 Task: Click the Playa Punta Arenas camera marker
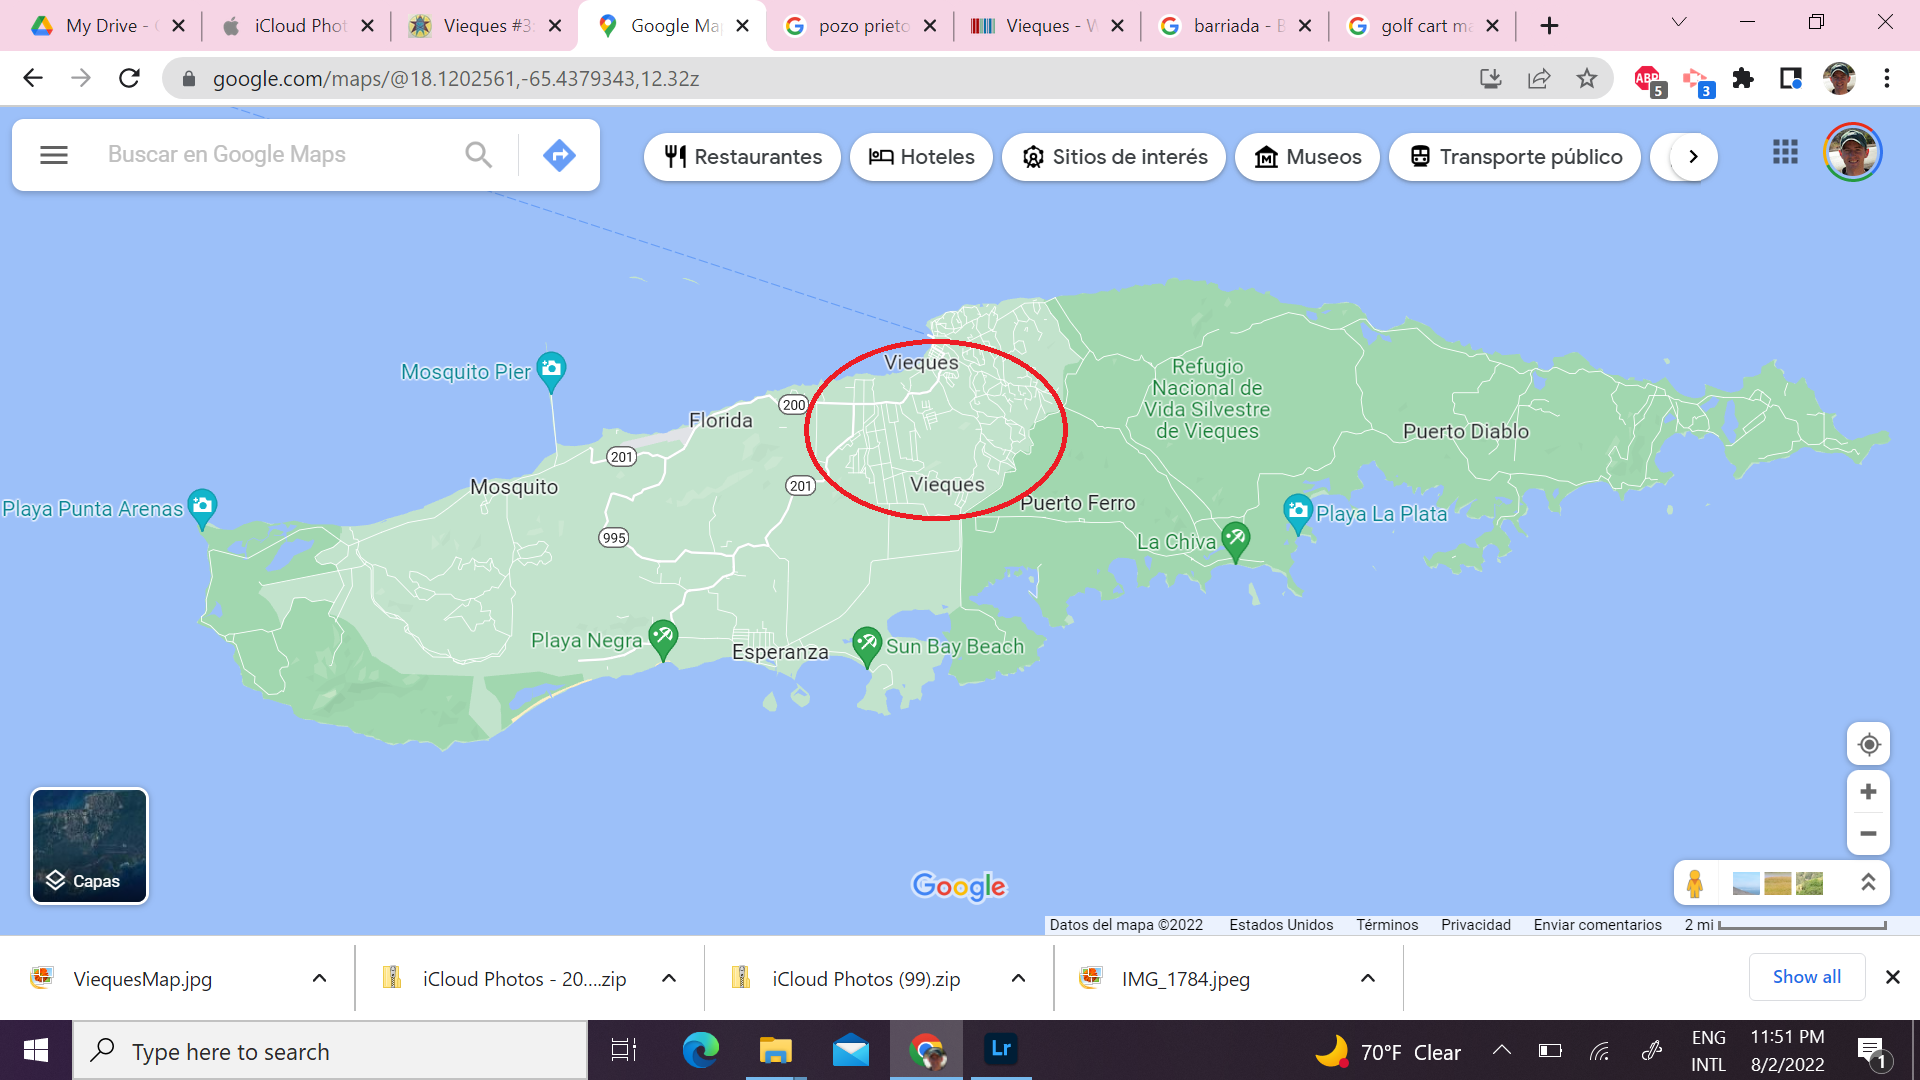[202, 508]
